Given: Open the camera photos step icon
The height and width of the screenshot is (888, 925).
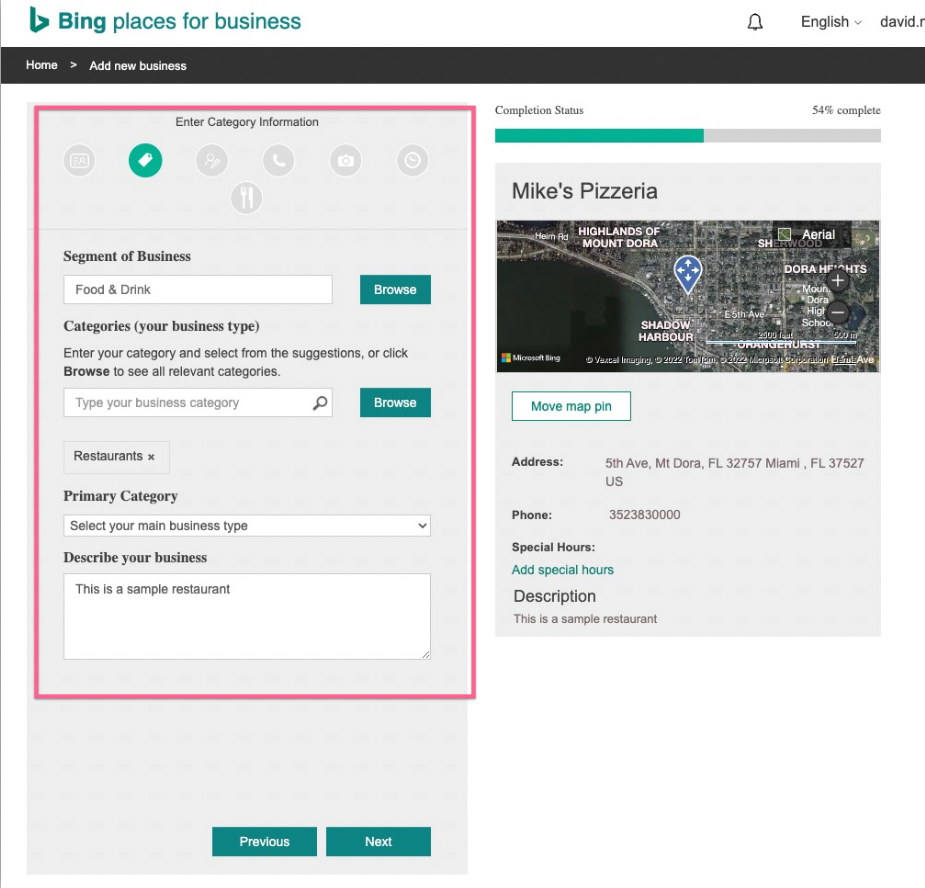Looking at the screenshot, I should 345,160.
